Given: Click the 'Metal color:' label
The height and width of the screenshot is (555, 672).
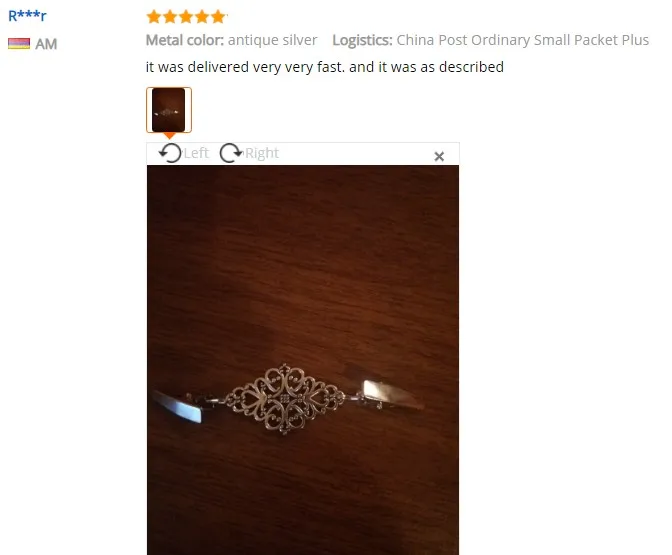Looking at the screenshot, I should [185, 40].
